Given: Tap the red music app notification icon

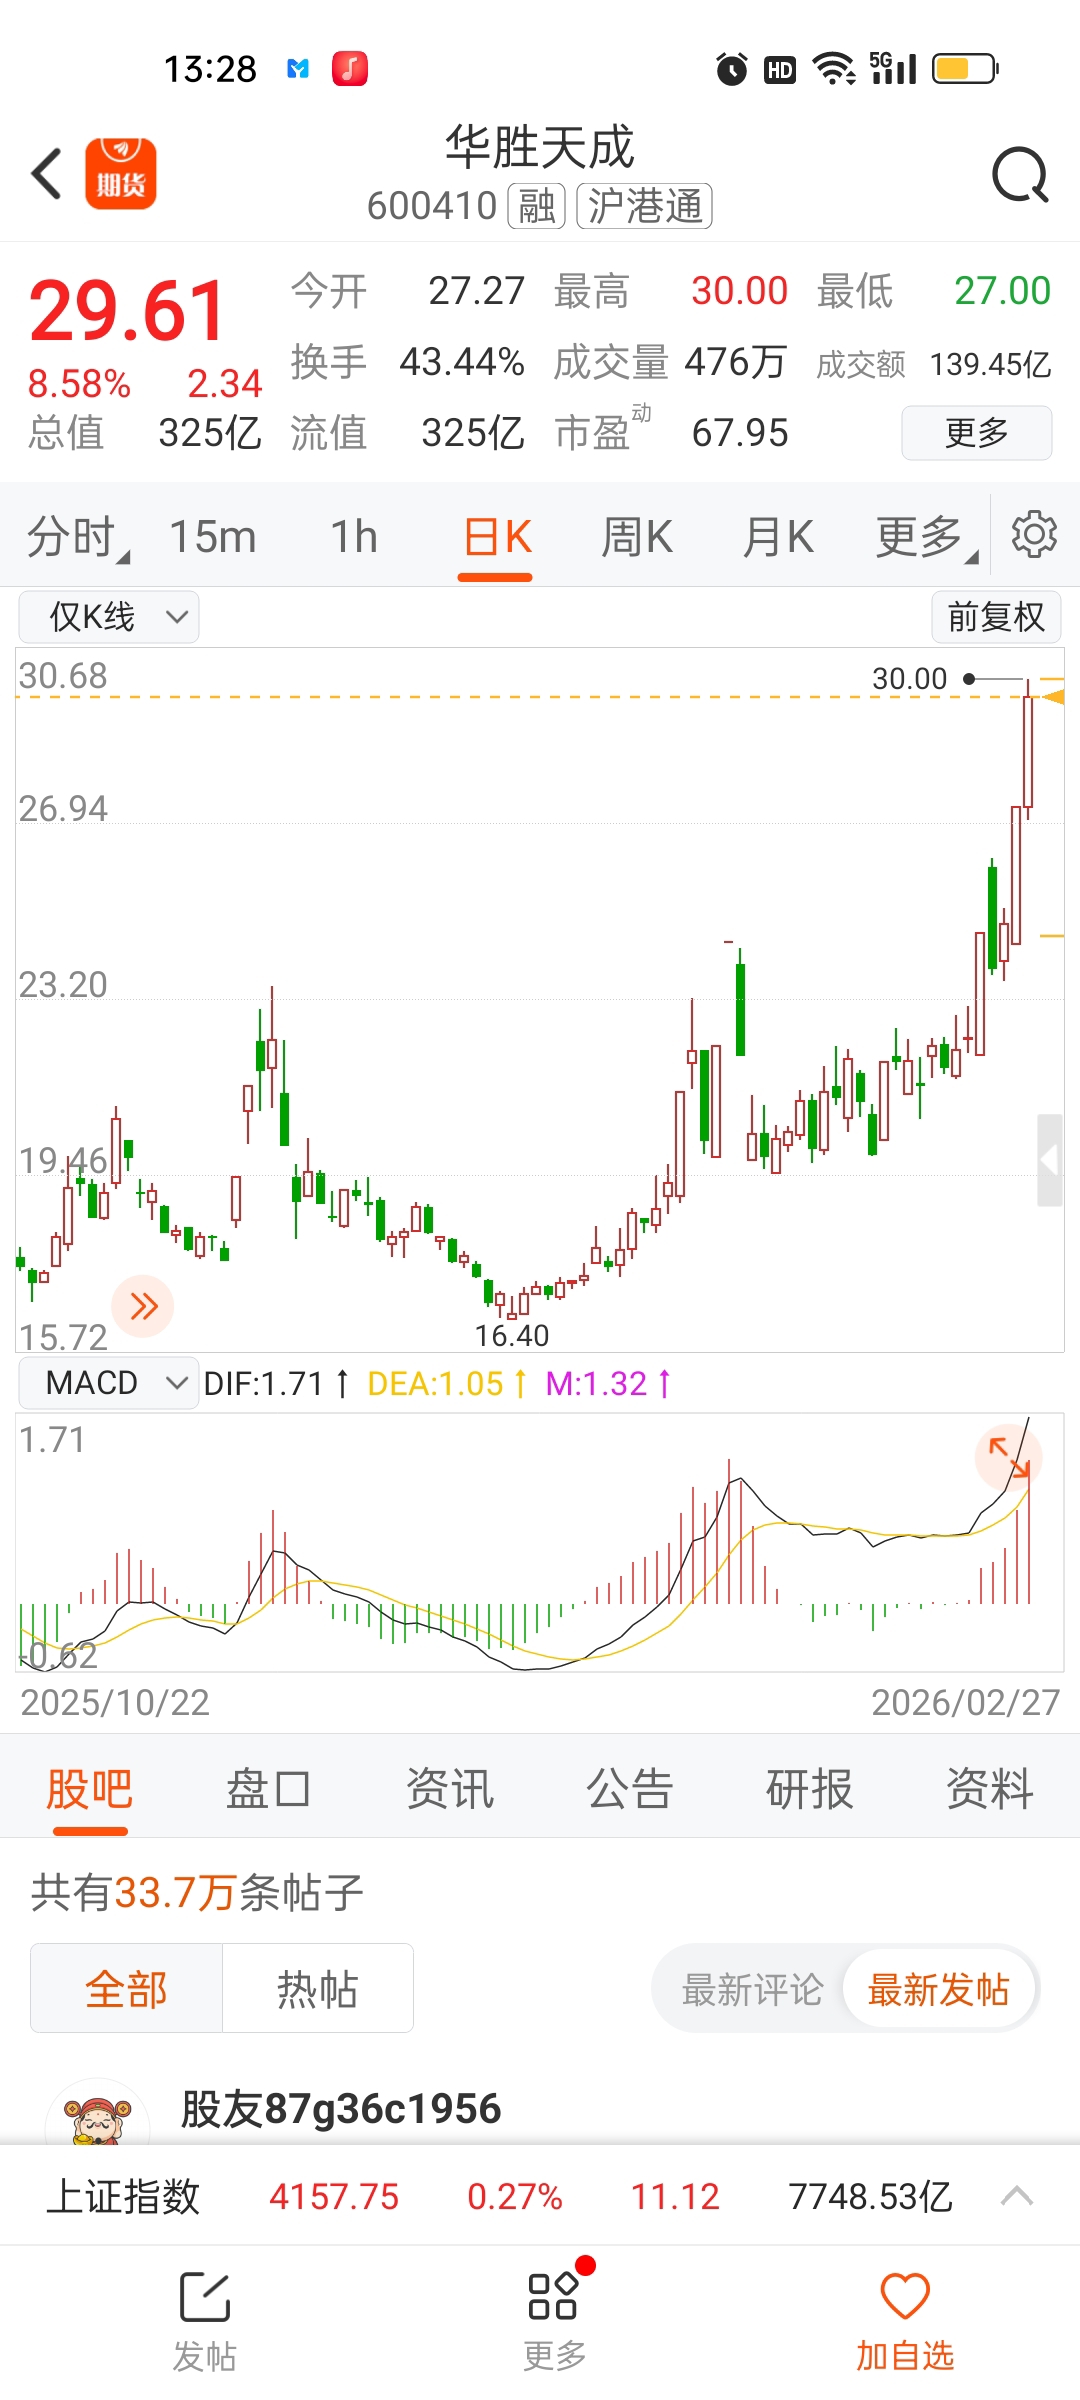Looking at the screenshot, I should 350,69.
